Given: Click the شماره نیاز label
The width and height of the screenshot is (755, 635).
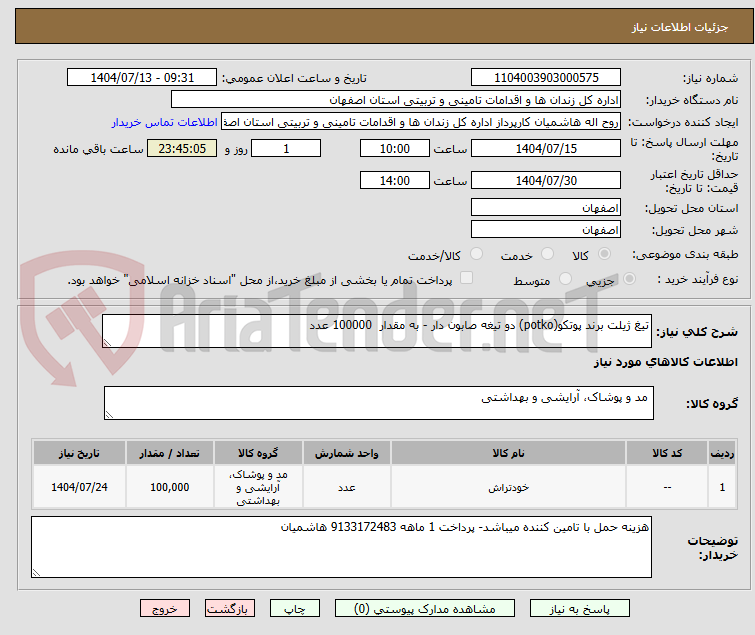Looking at the screenshot, I should point(710,78).
